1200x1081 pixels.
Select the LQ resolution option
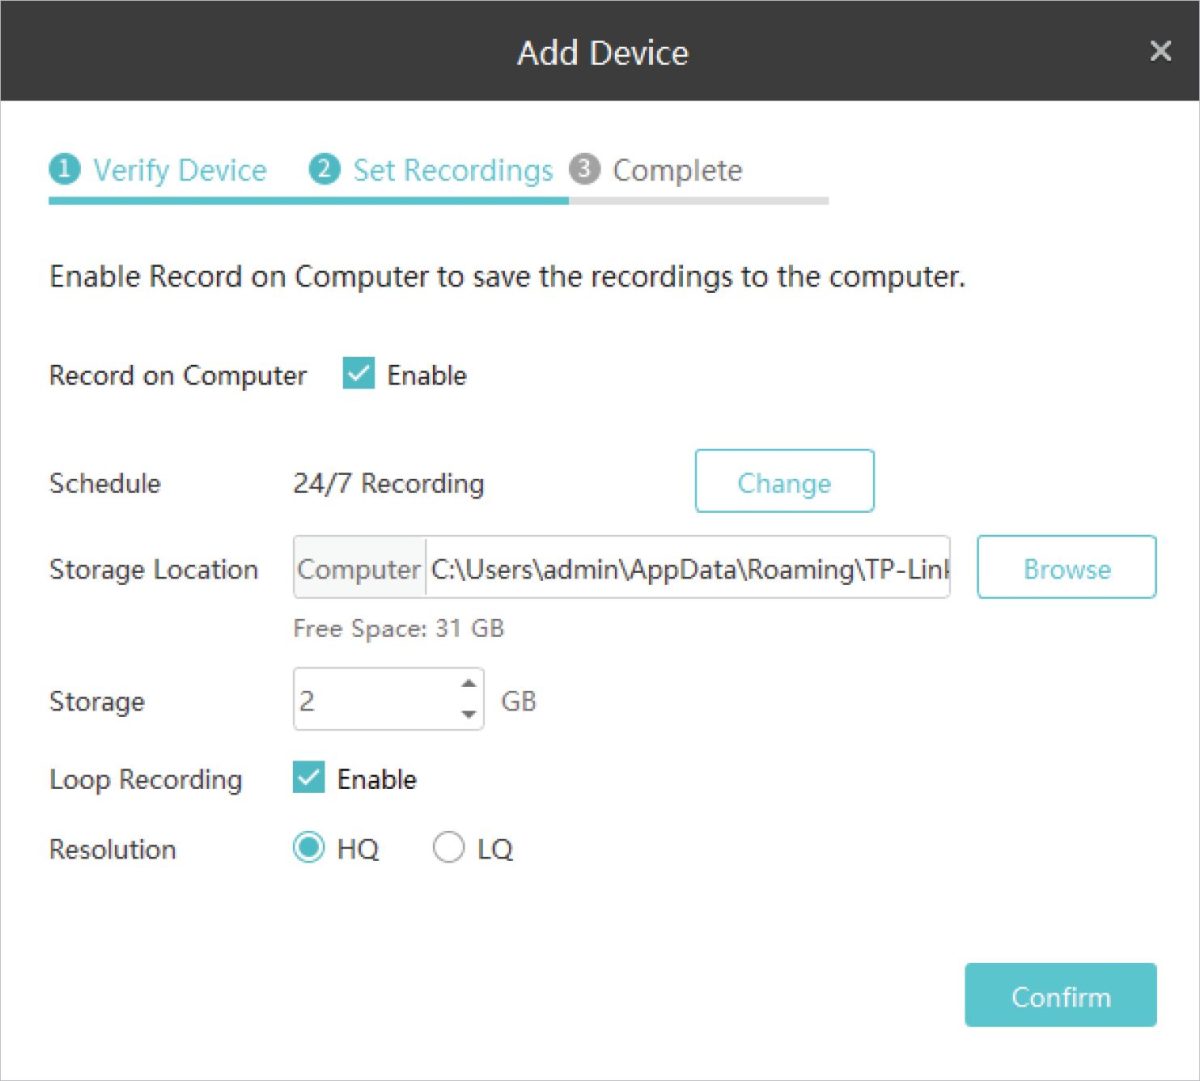point(449,847)
